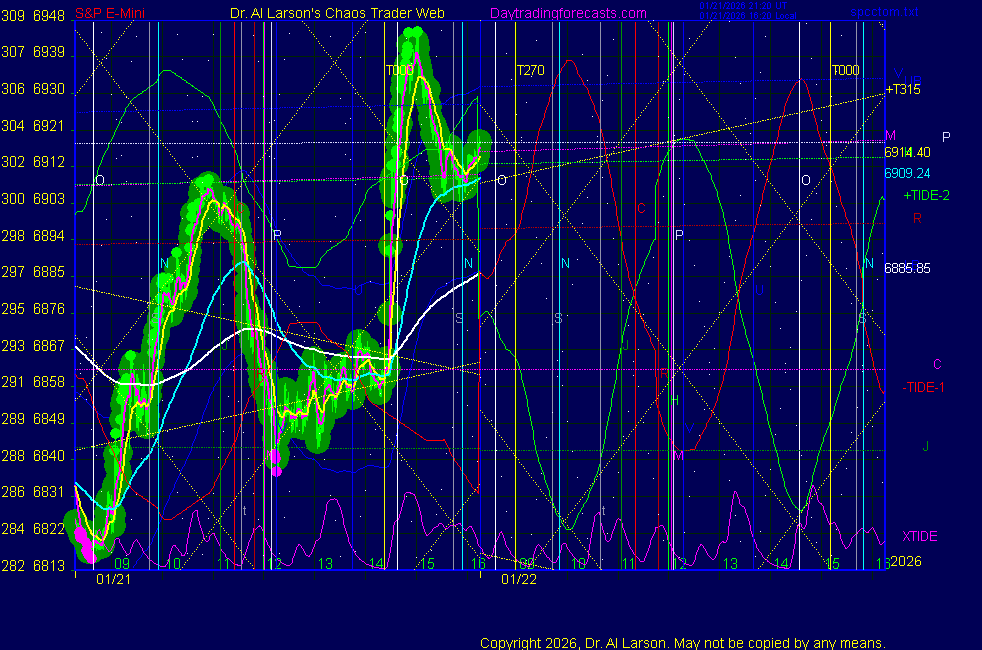Click the magenta XTIDE legend label
Viewport: 982px width, 650px height.
919,537
